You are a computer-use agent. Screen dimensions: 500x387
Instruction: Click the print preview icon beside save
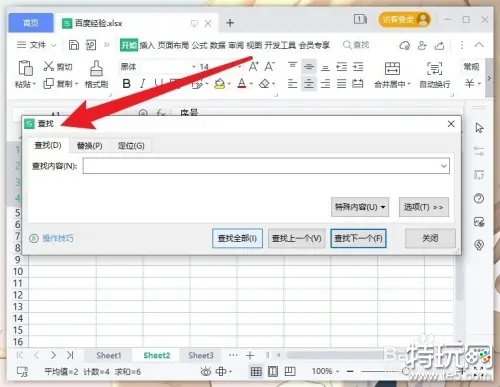click(x=91, y=45)
